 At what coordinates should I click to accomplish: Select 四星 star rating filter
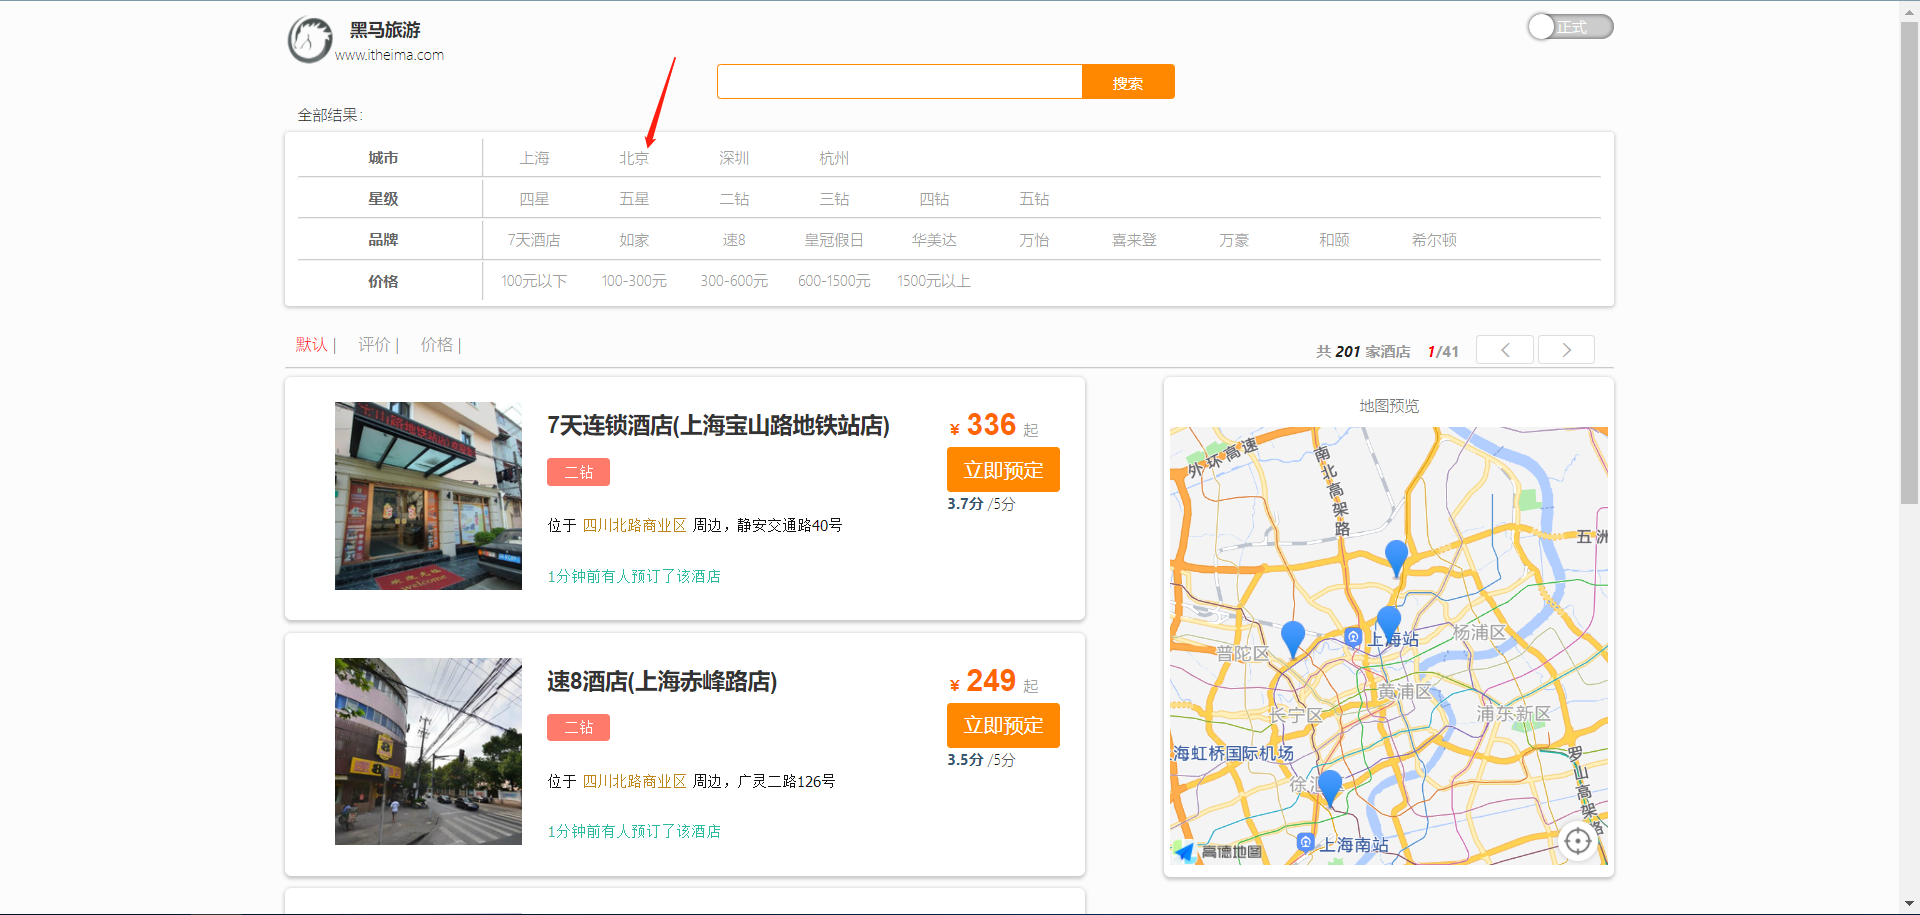click(534, 199)
